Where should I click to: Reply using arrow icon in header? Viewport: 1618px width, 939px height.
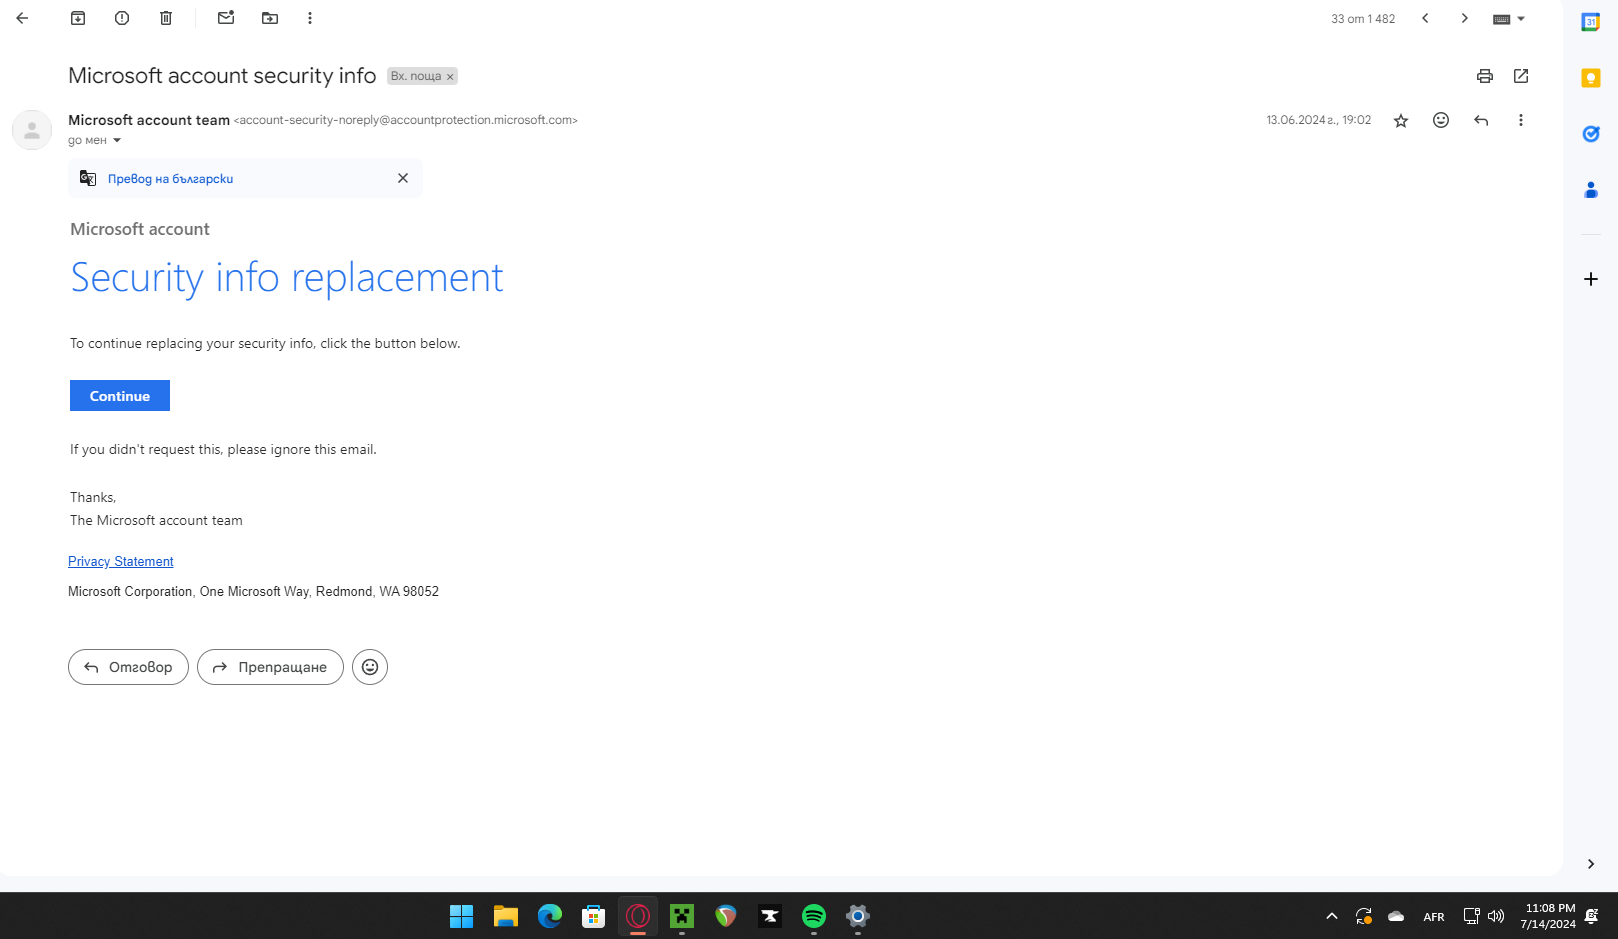(x=1481, y=120)
